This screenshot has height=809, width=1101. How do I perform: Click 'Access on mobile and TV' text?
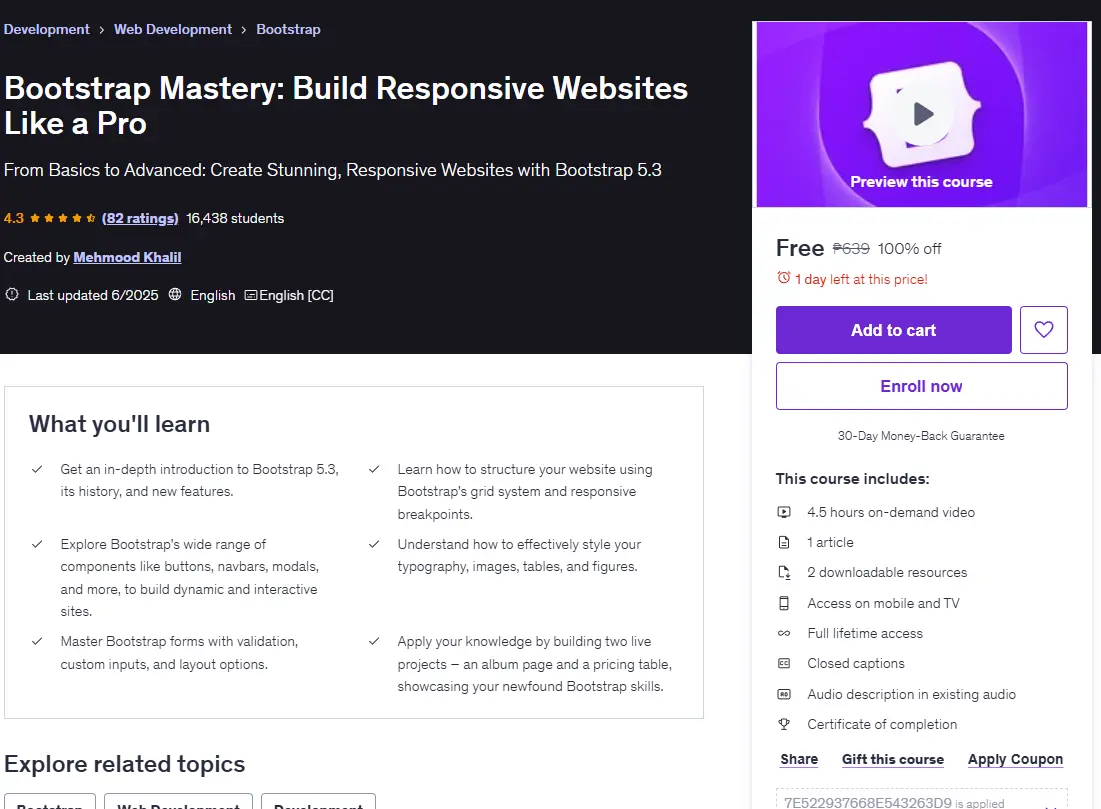(883, 603)
